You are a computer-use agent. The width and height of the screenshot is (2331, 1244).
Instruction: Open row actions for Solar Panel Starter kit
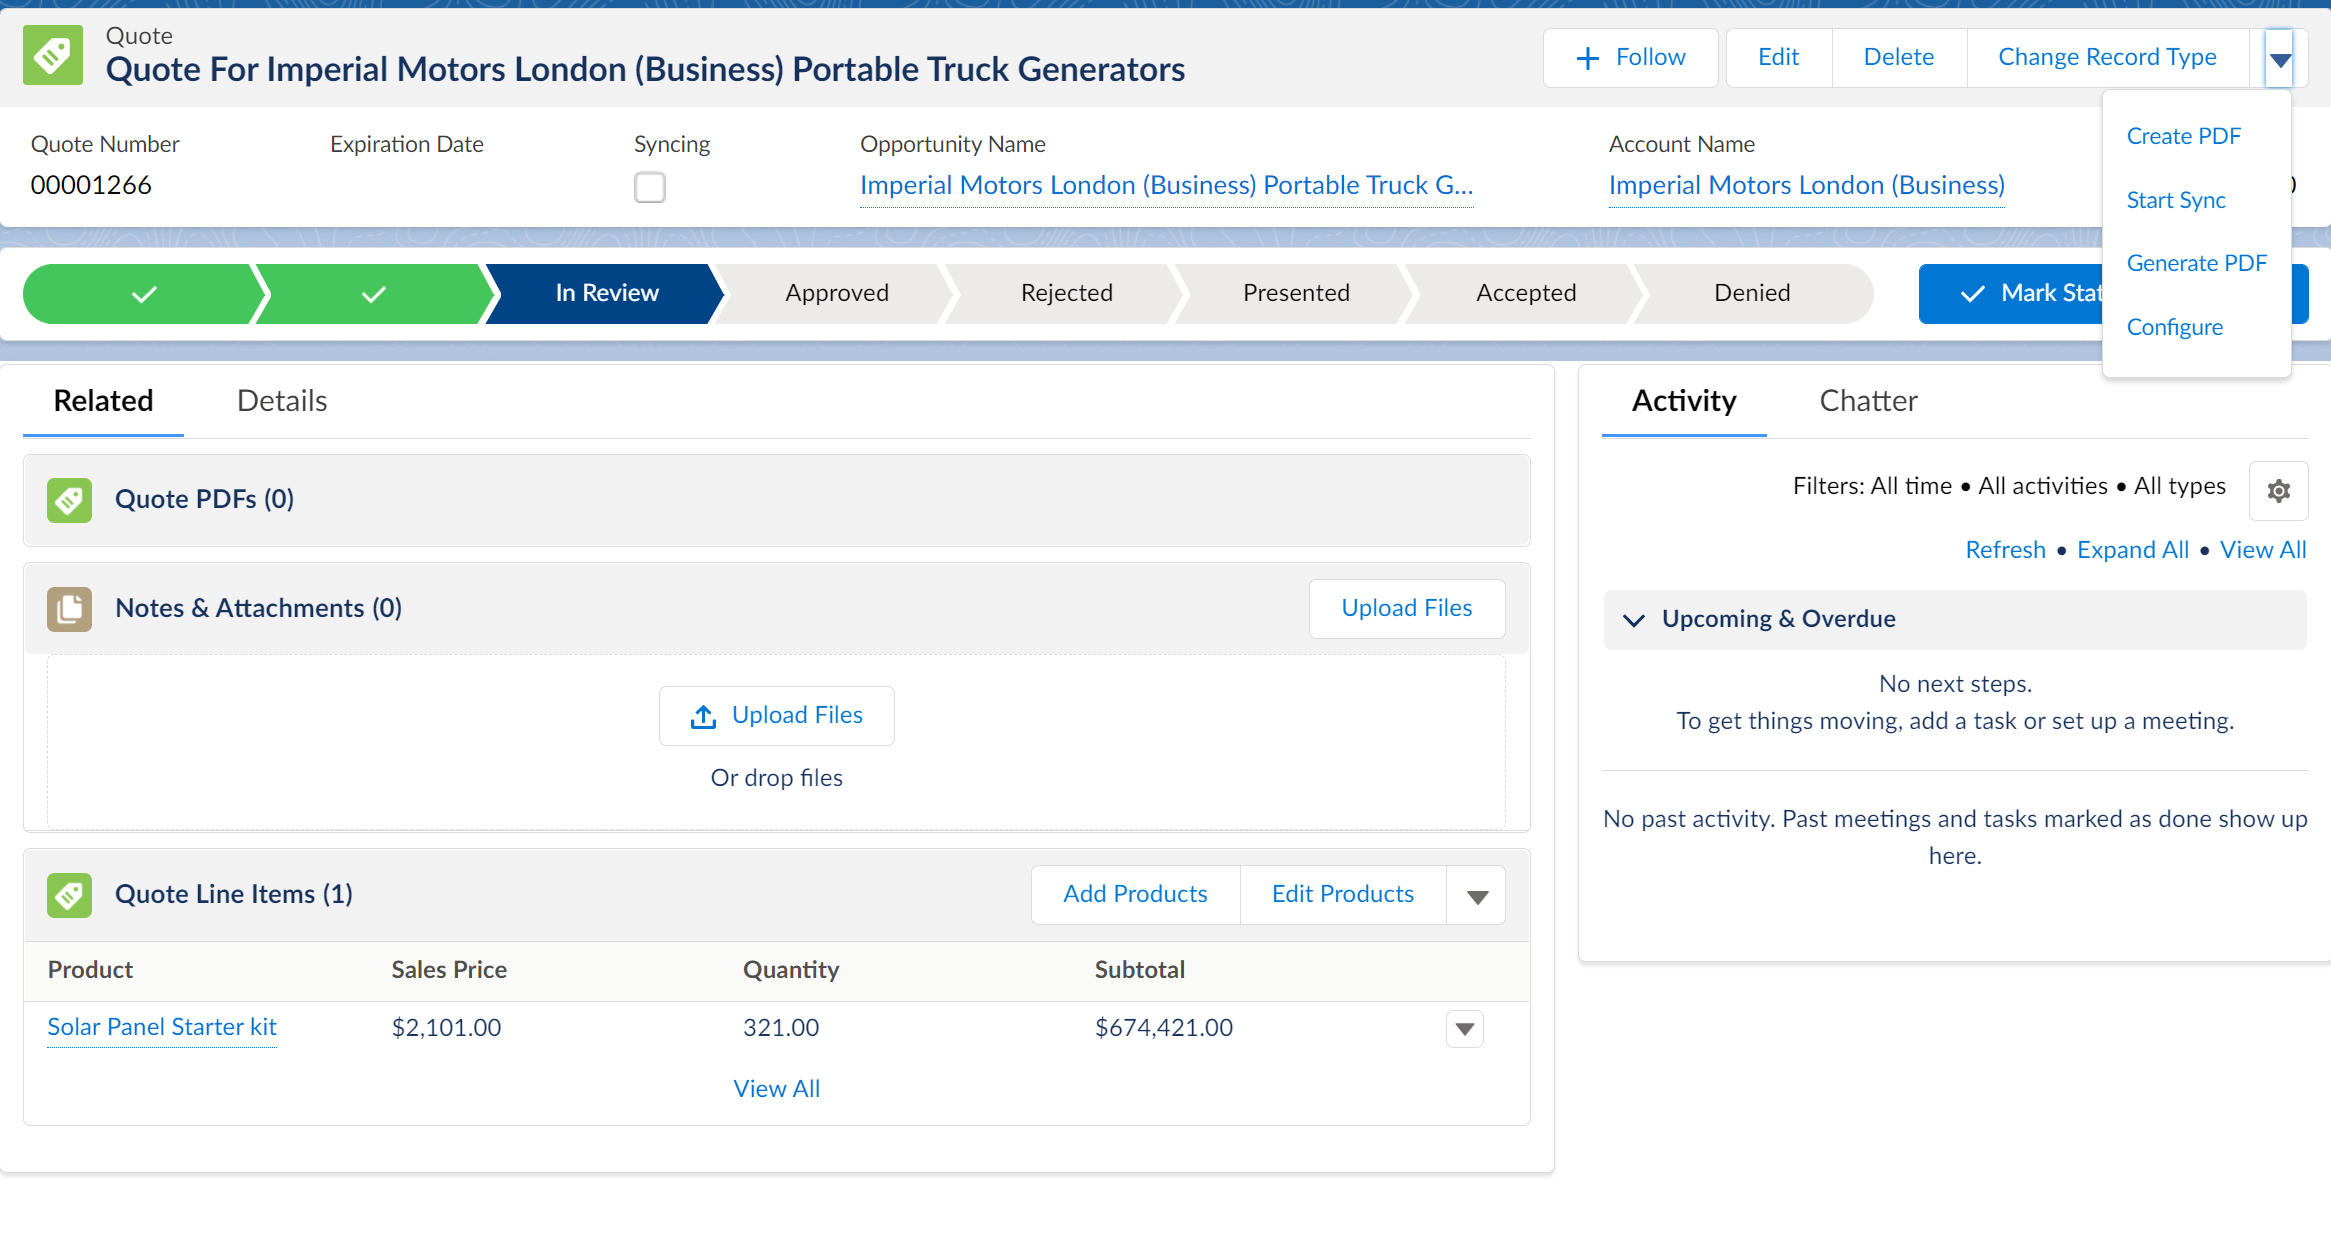[x=1464, y=1028]
